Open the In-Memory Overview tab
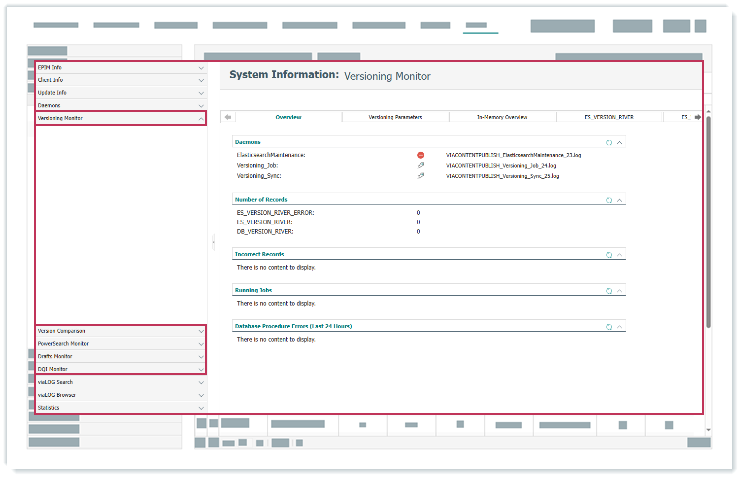 pos(502,117)
